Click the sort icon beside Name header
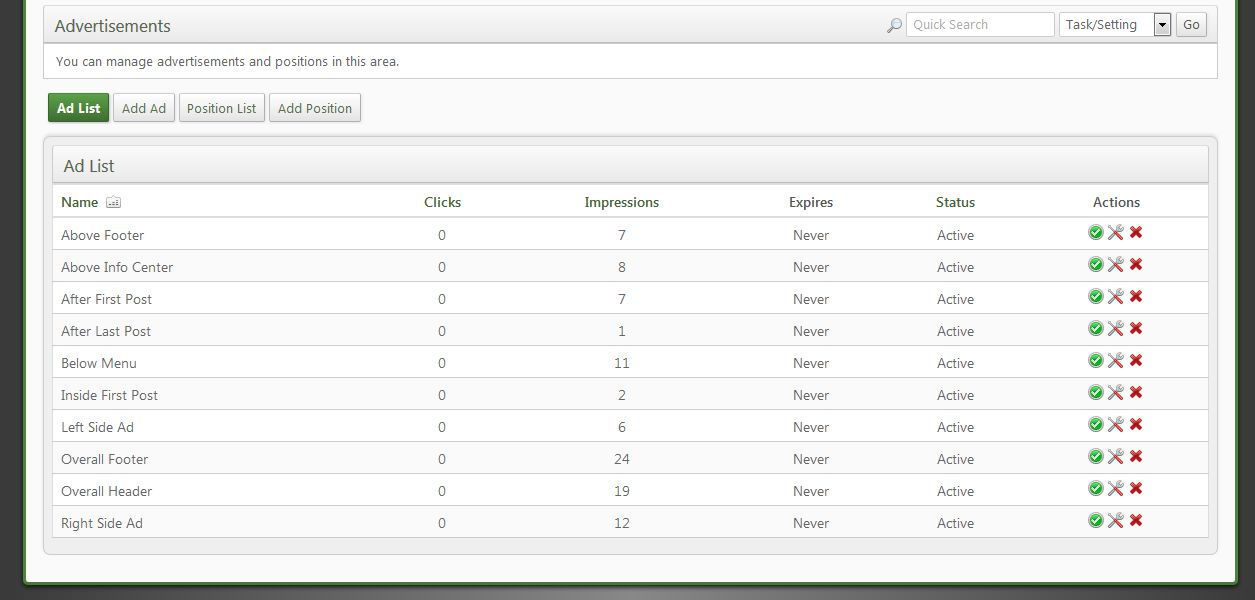 pos(113,202)
